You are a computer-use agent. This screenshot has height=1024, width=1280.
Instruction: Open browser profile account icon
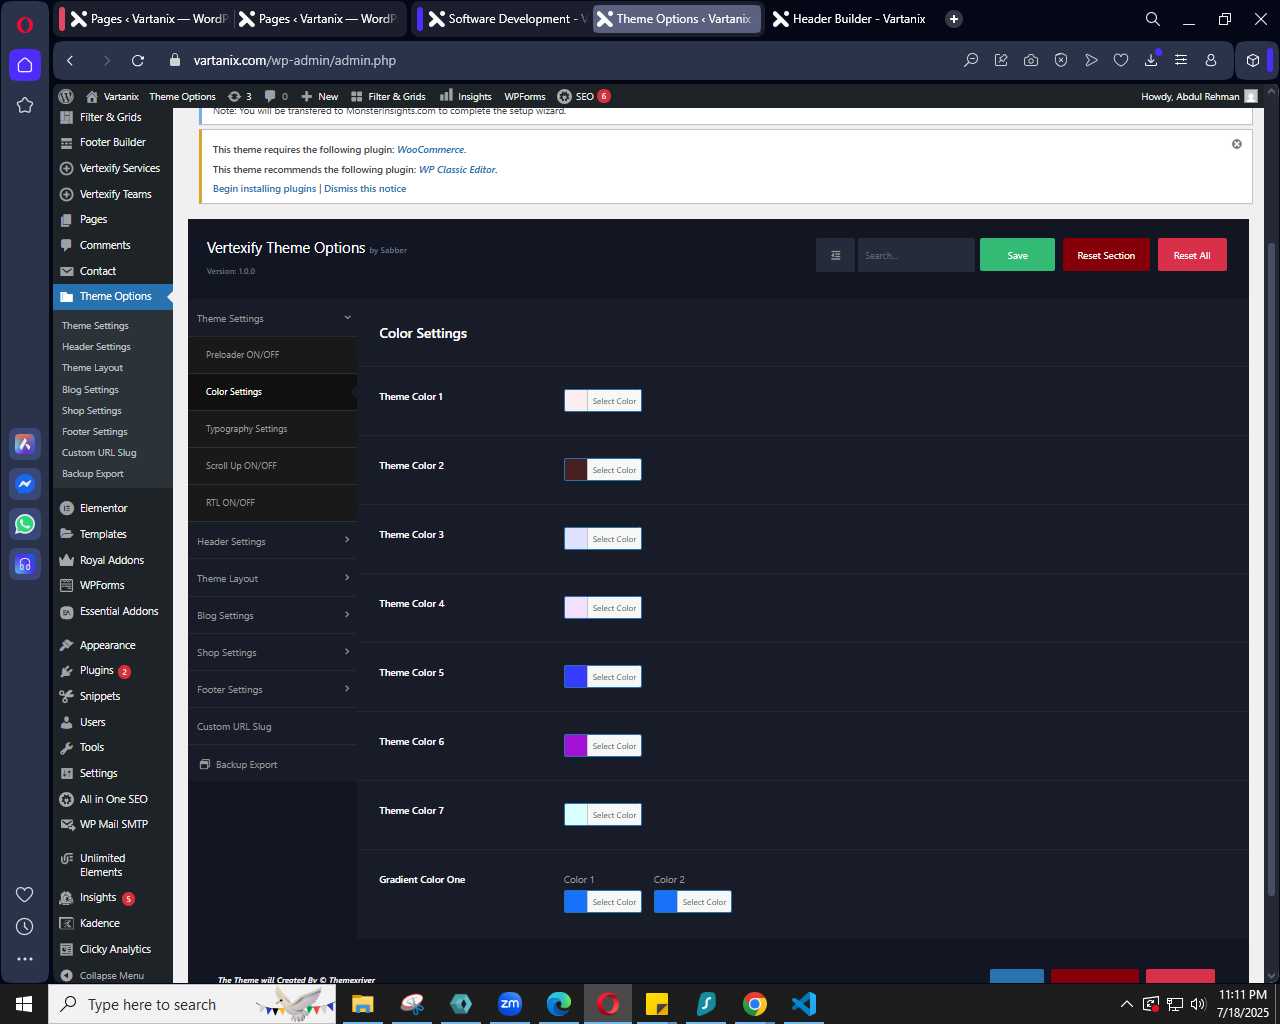tap(1211, 61)
